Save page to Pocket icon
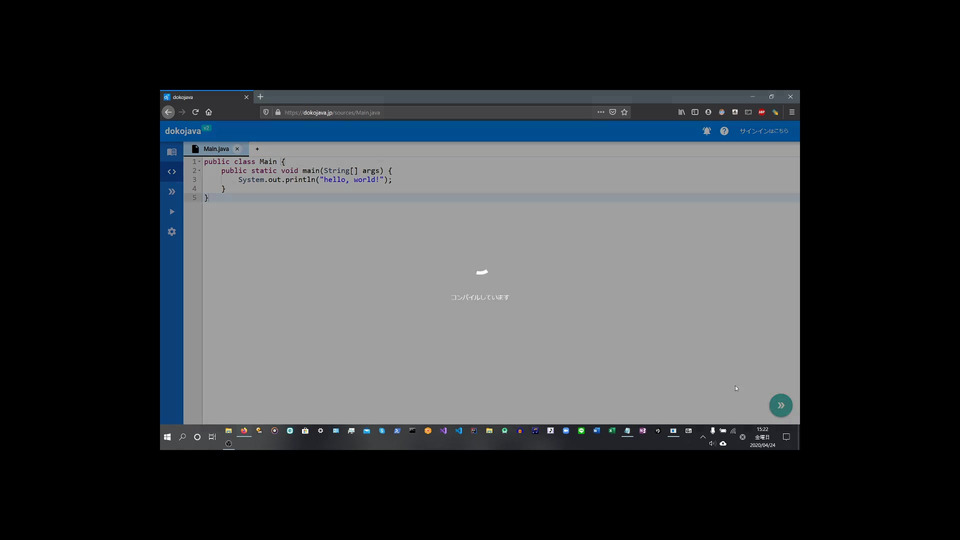960x540 pixels. click(612, 112)
